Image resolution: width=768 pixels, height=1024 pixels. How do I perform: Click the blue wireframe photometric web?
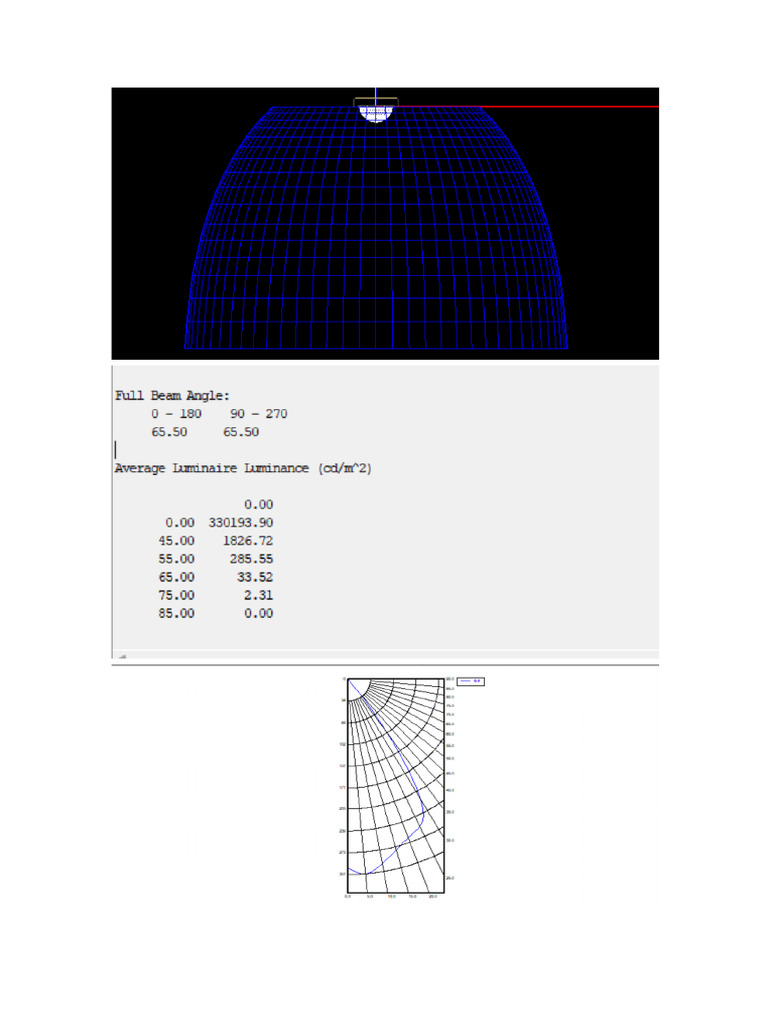point(376,227)
